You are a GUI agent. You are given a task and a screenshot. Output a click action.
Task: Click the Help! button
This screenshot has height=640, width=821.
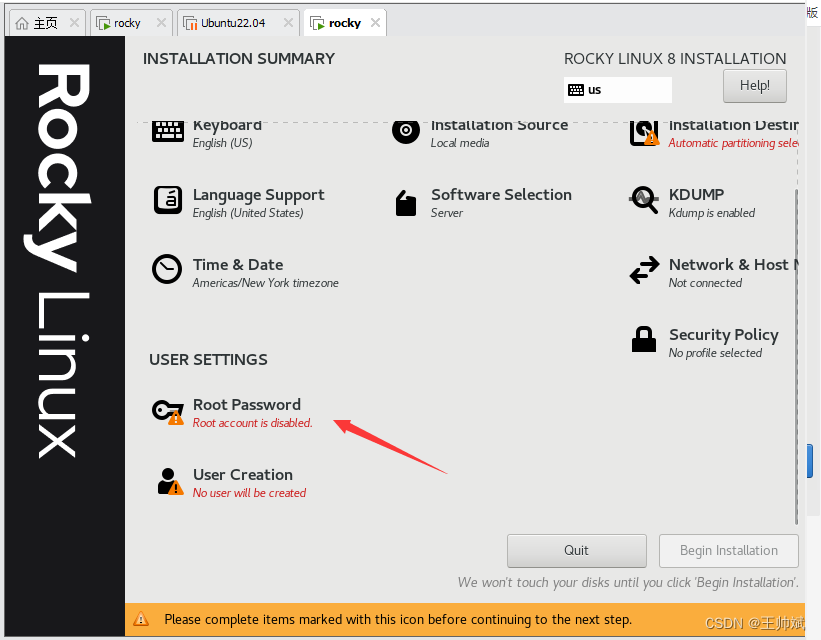[755, 86]
